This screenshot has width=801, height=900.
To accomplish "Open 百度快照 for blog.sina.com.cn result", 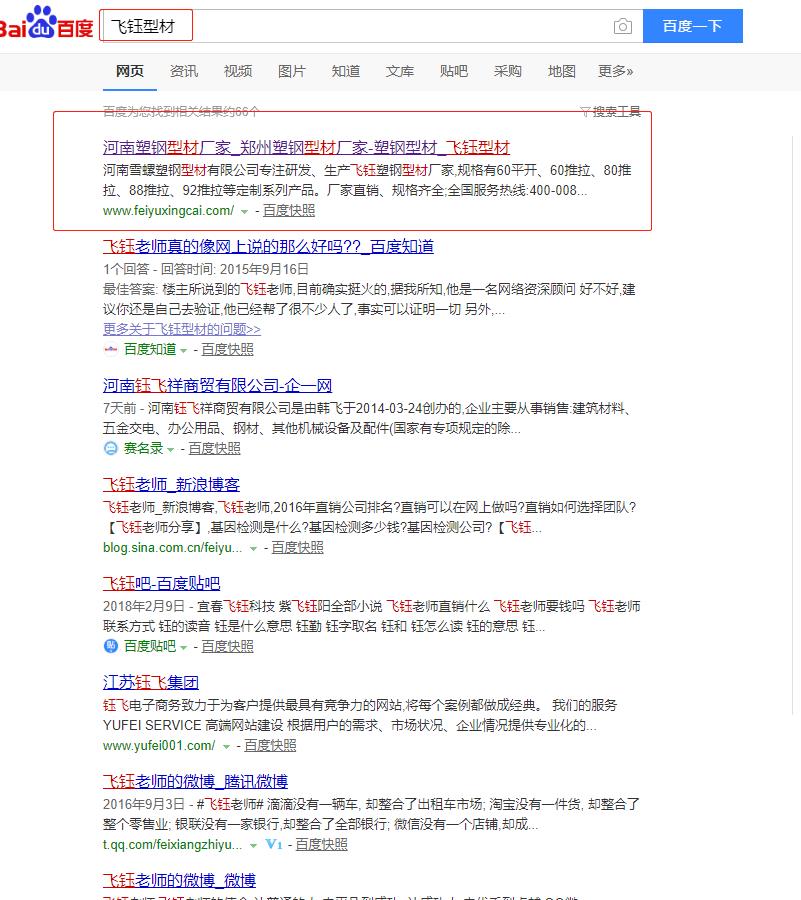I will click(297, 548).
